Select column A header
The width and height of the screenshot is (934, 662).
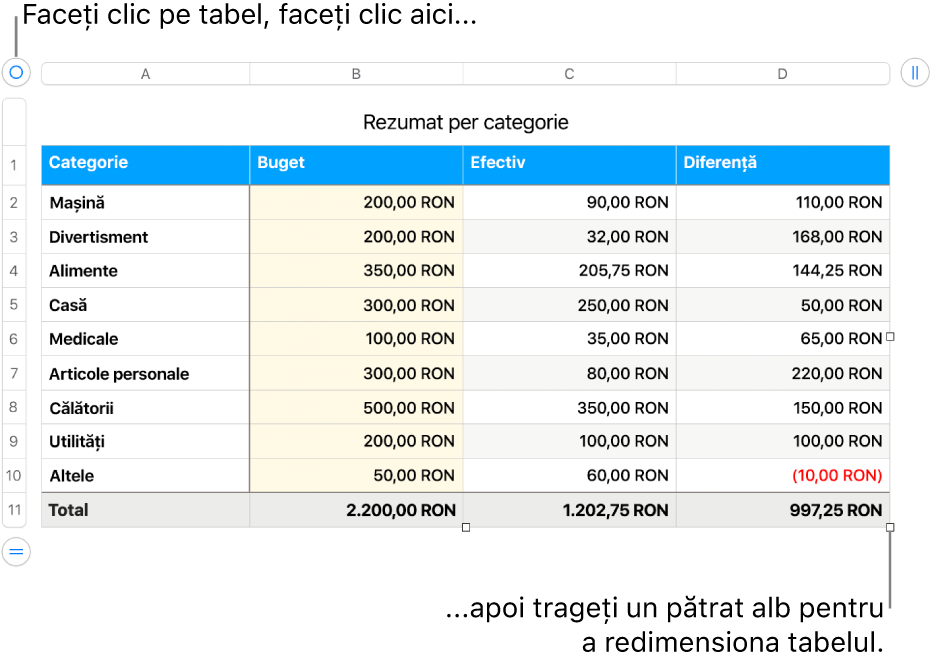[145, 74]
